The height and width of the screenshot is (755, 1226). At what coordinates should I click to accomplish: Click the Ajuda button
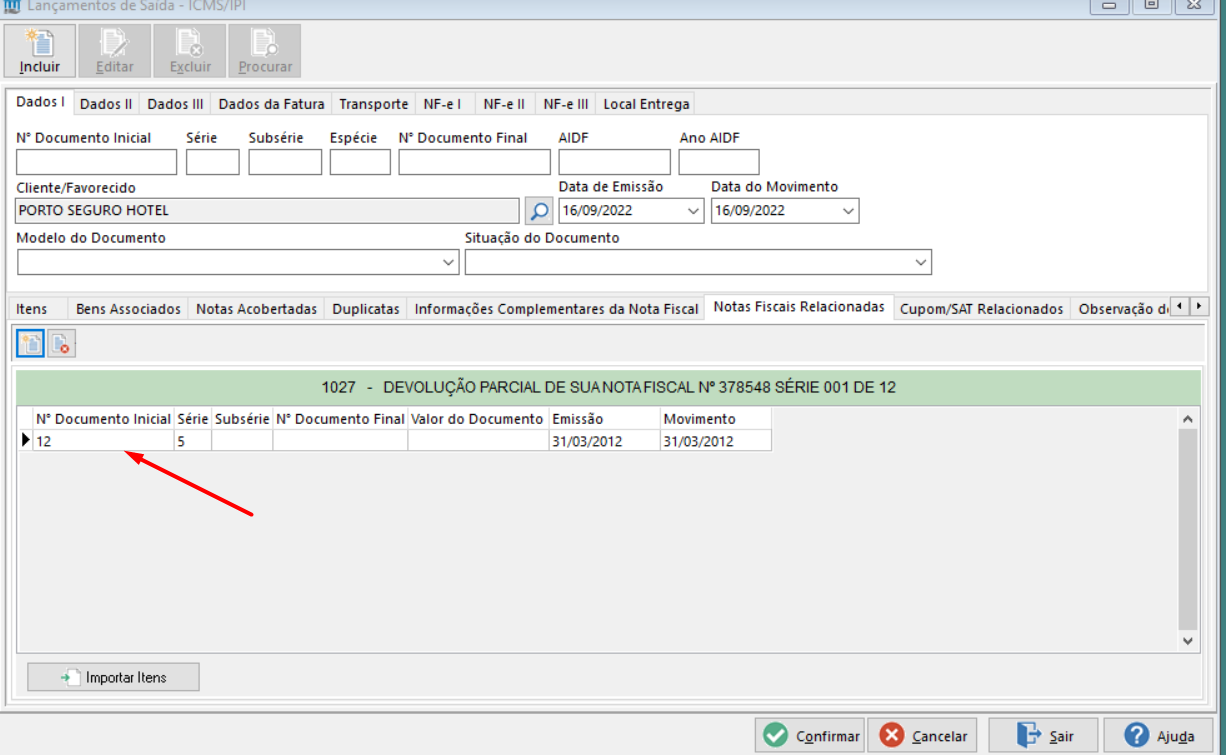tap(1159, 736)
